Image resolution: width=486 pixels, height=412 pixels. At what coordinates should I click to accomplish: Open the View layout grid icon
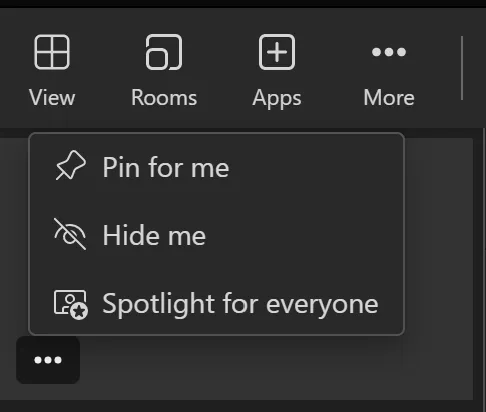click(x=52, y=52)
